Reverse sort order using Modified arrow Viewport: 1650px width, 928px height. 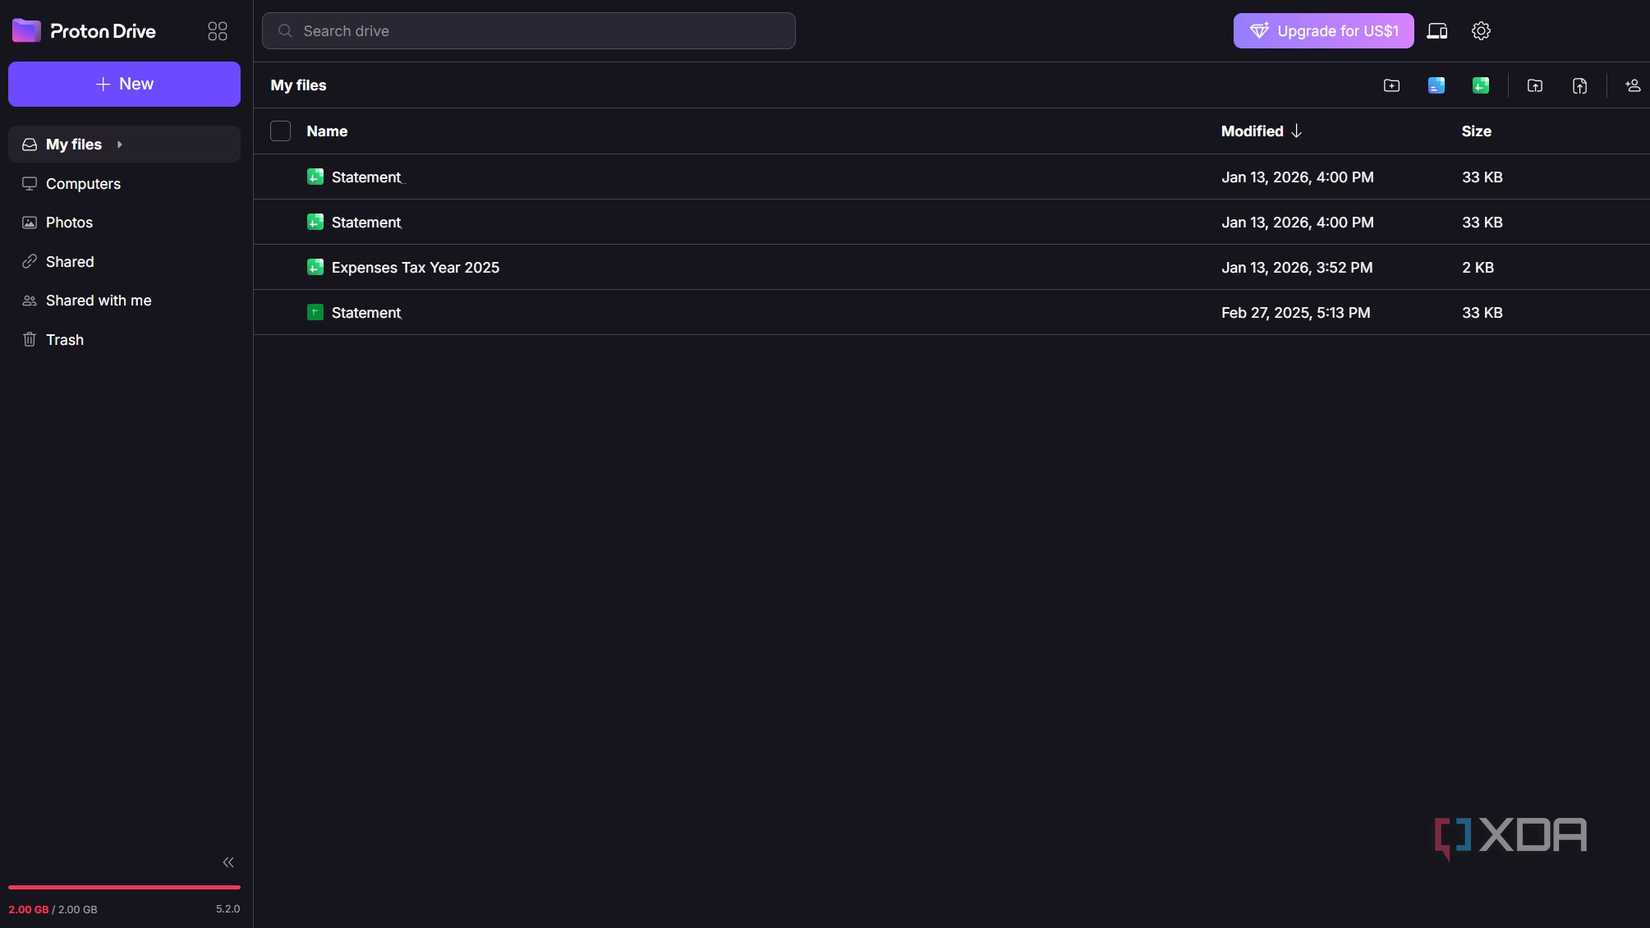pyautogui.click(x=1296, y=131)
